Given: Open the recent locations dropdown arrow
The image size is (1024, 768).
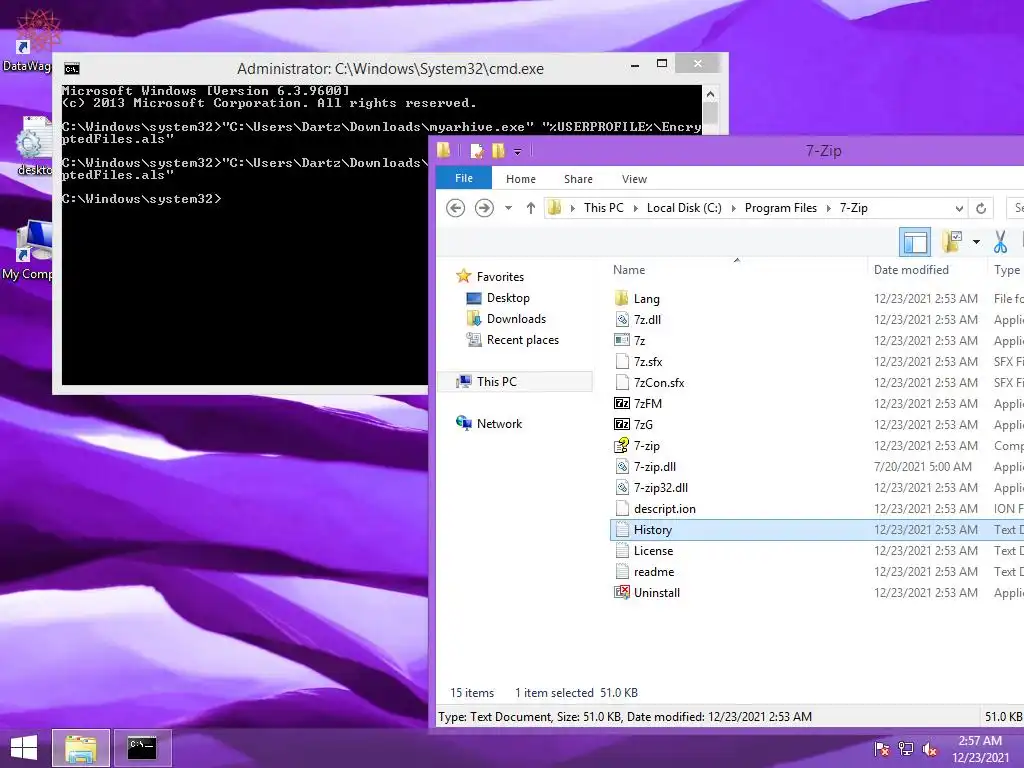Looking at the screenshot, I should (x=508, y=208).
